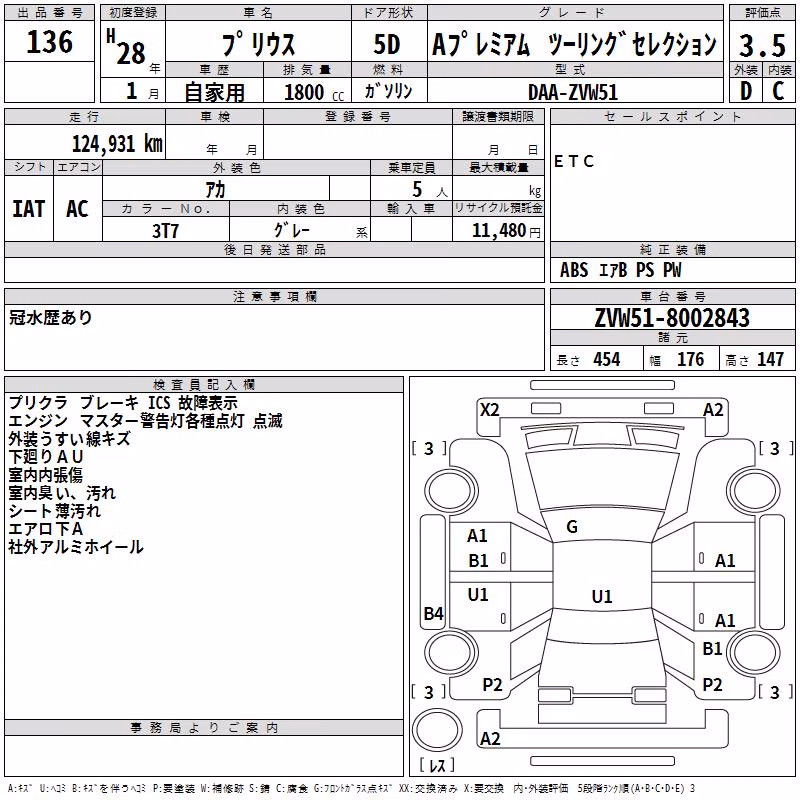This screenshot has width=800, height=800.
Task: Click the note プリクラ ブレーキ ICS 故障表示
Action: click(x=123, y=403)
